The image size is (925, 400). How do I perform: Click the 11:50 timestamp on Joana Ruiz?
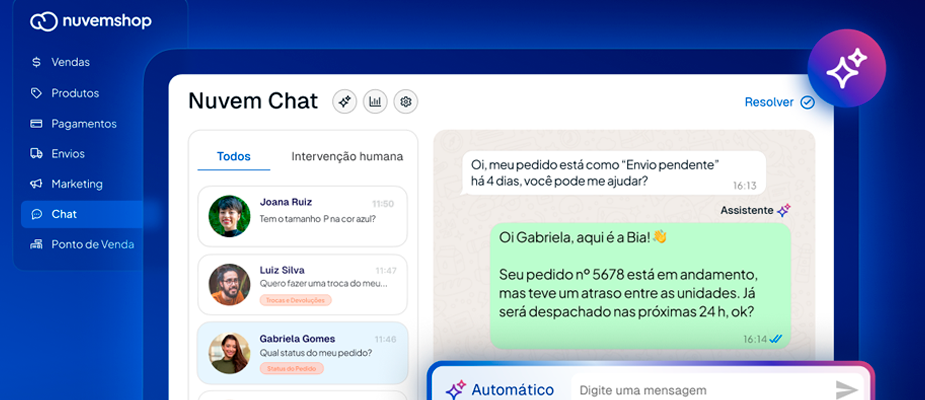pyautogui.click(x=383, y=204)
